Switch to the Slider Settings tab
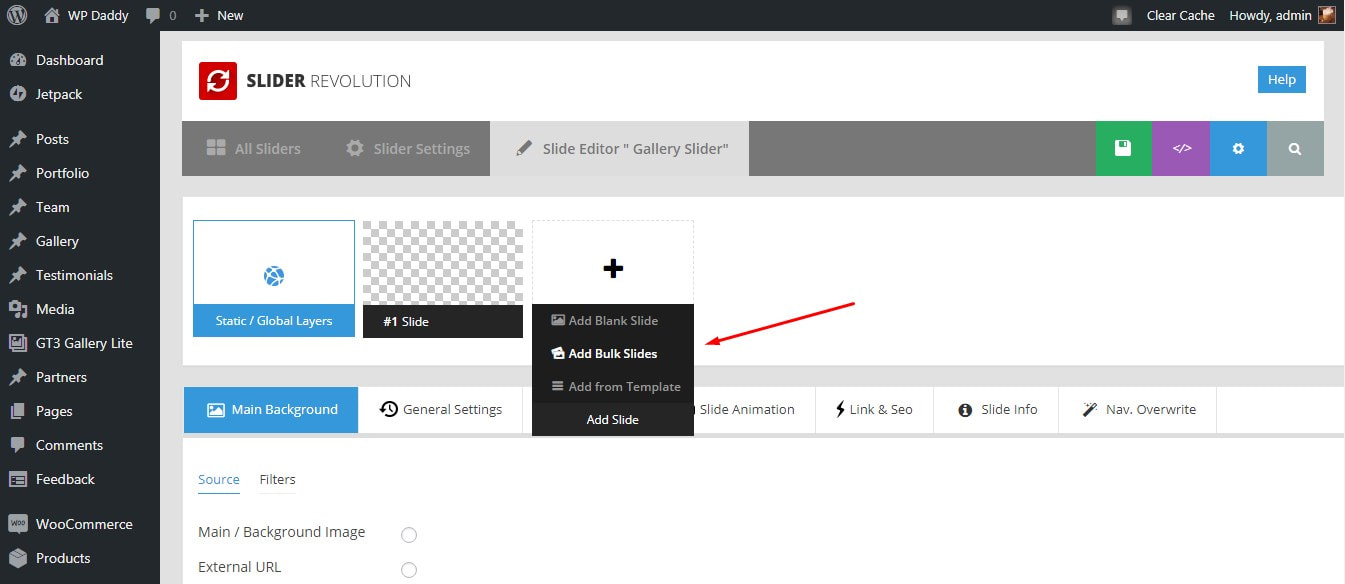 [x=407, y=148]
